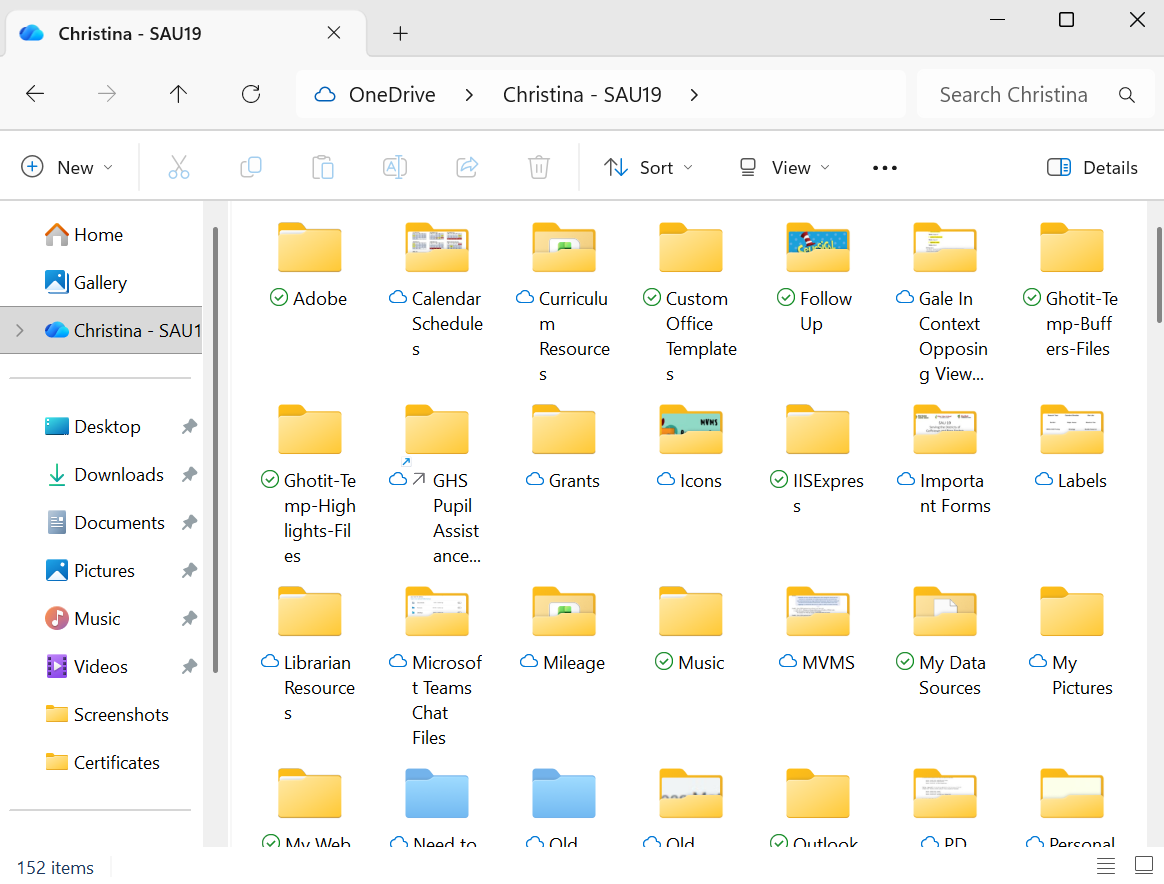
Task: Click the Delete trash can icon
Action: click(x=539, y=167)
